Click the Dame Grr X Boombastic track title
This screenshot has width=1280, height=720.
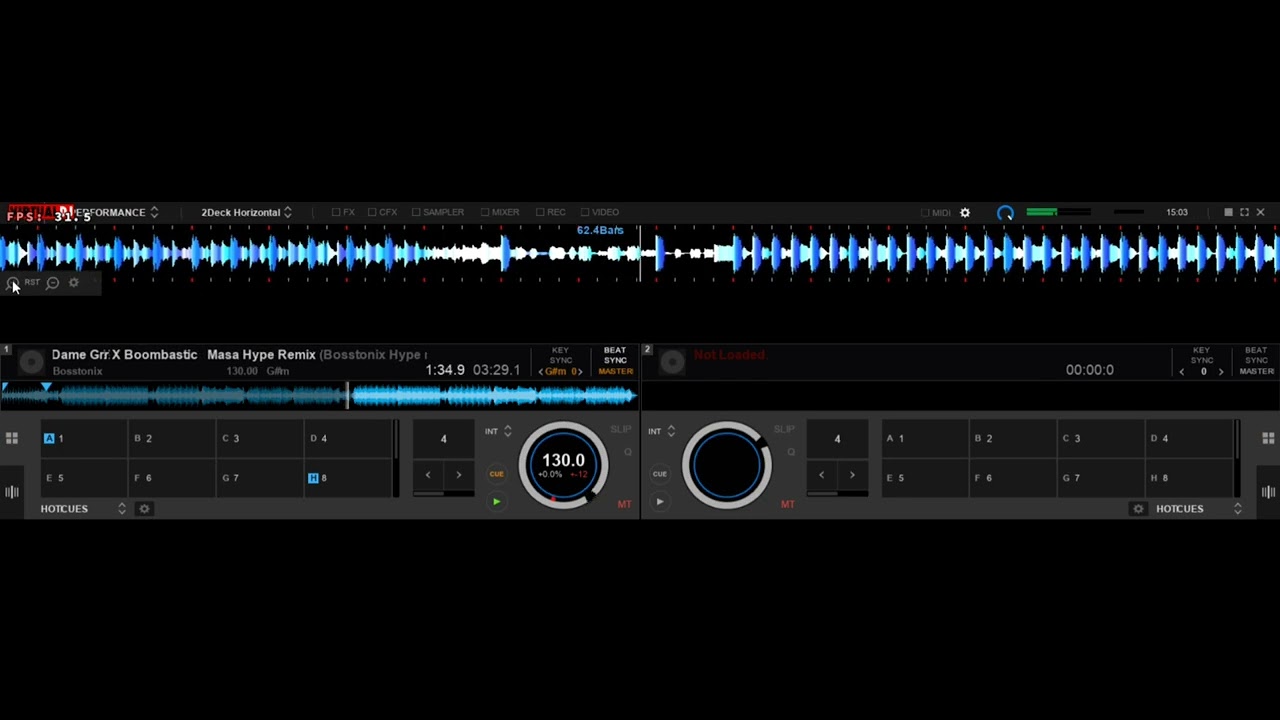[124, 355]
